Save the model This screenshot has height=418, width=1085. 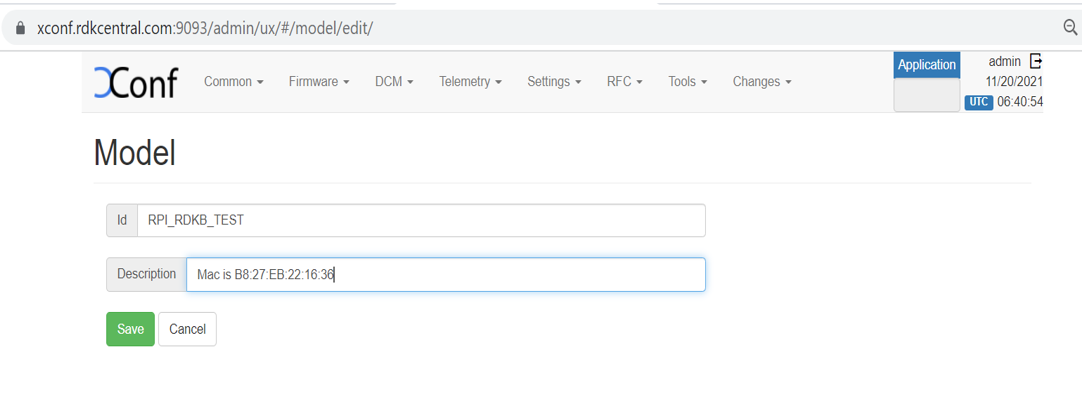click(130, 329)
